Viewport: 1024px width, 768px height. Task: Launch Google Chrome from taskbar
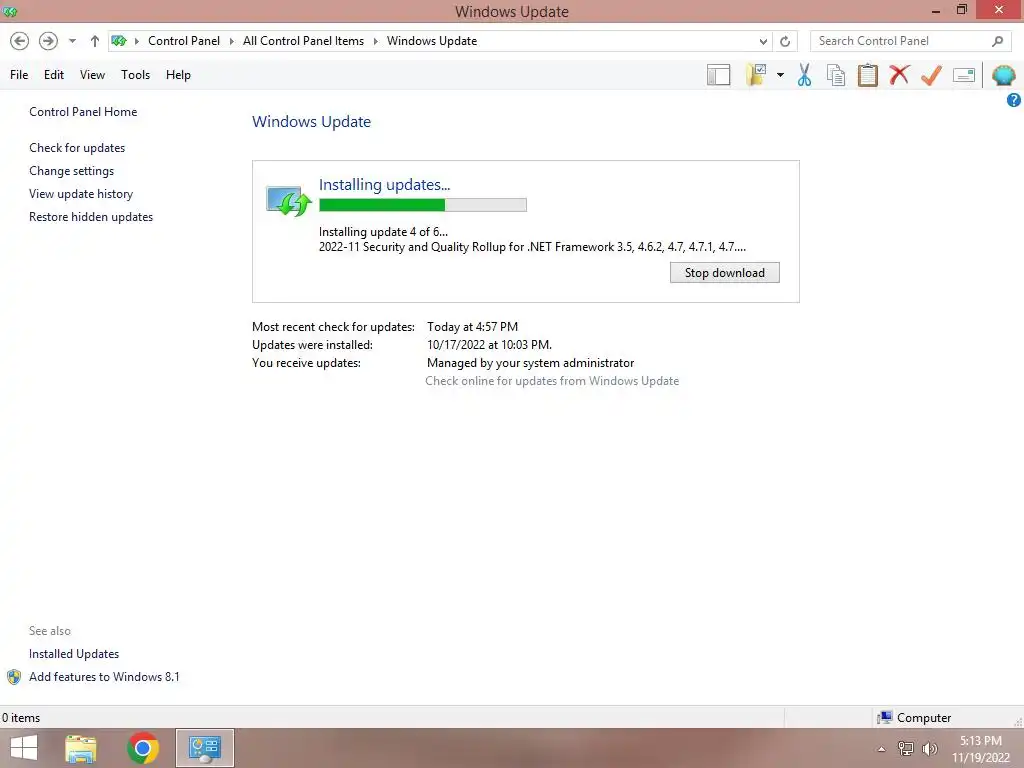[x=143, y=748]
